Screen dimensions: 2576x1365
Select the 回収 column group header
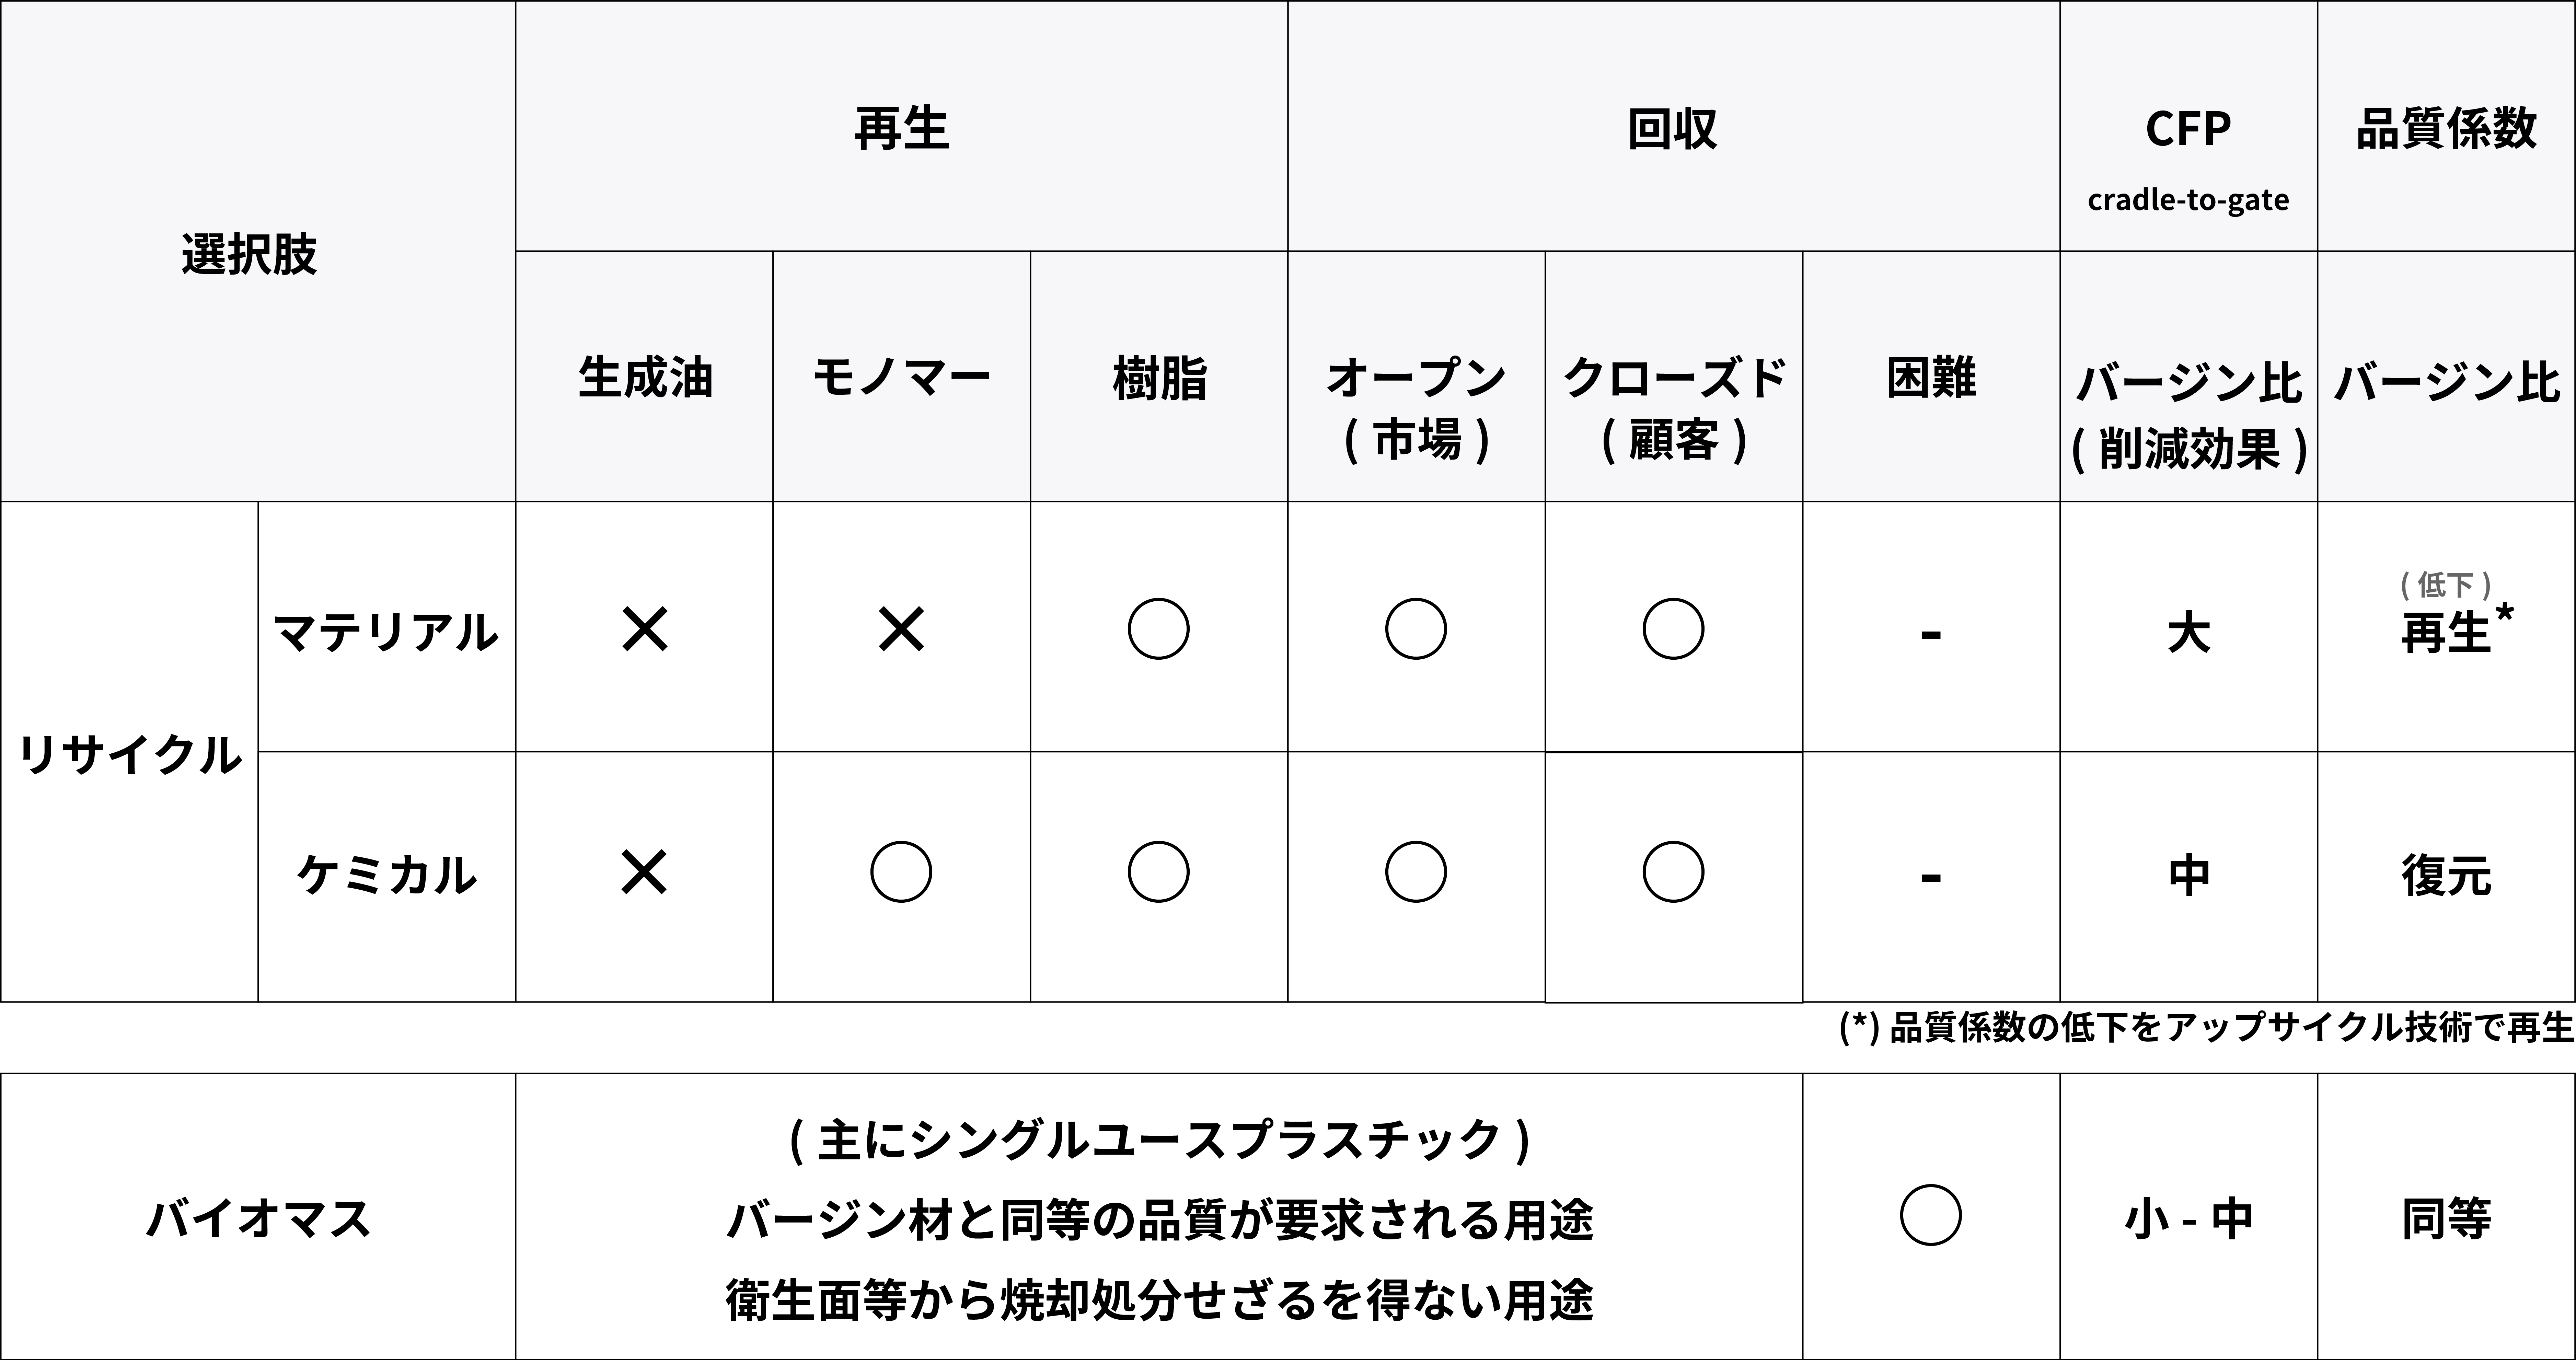coord(1673,126)
